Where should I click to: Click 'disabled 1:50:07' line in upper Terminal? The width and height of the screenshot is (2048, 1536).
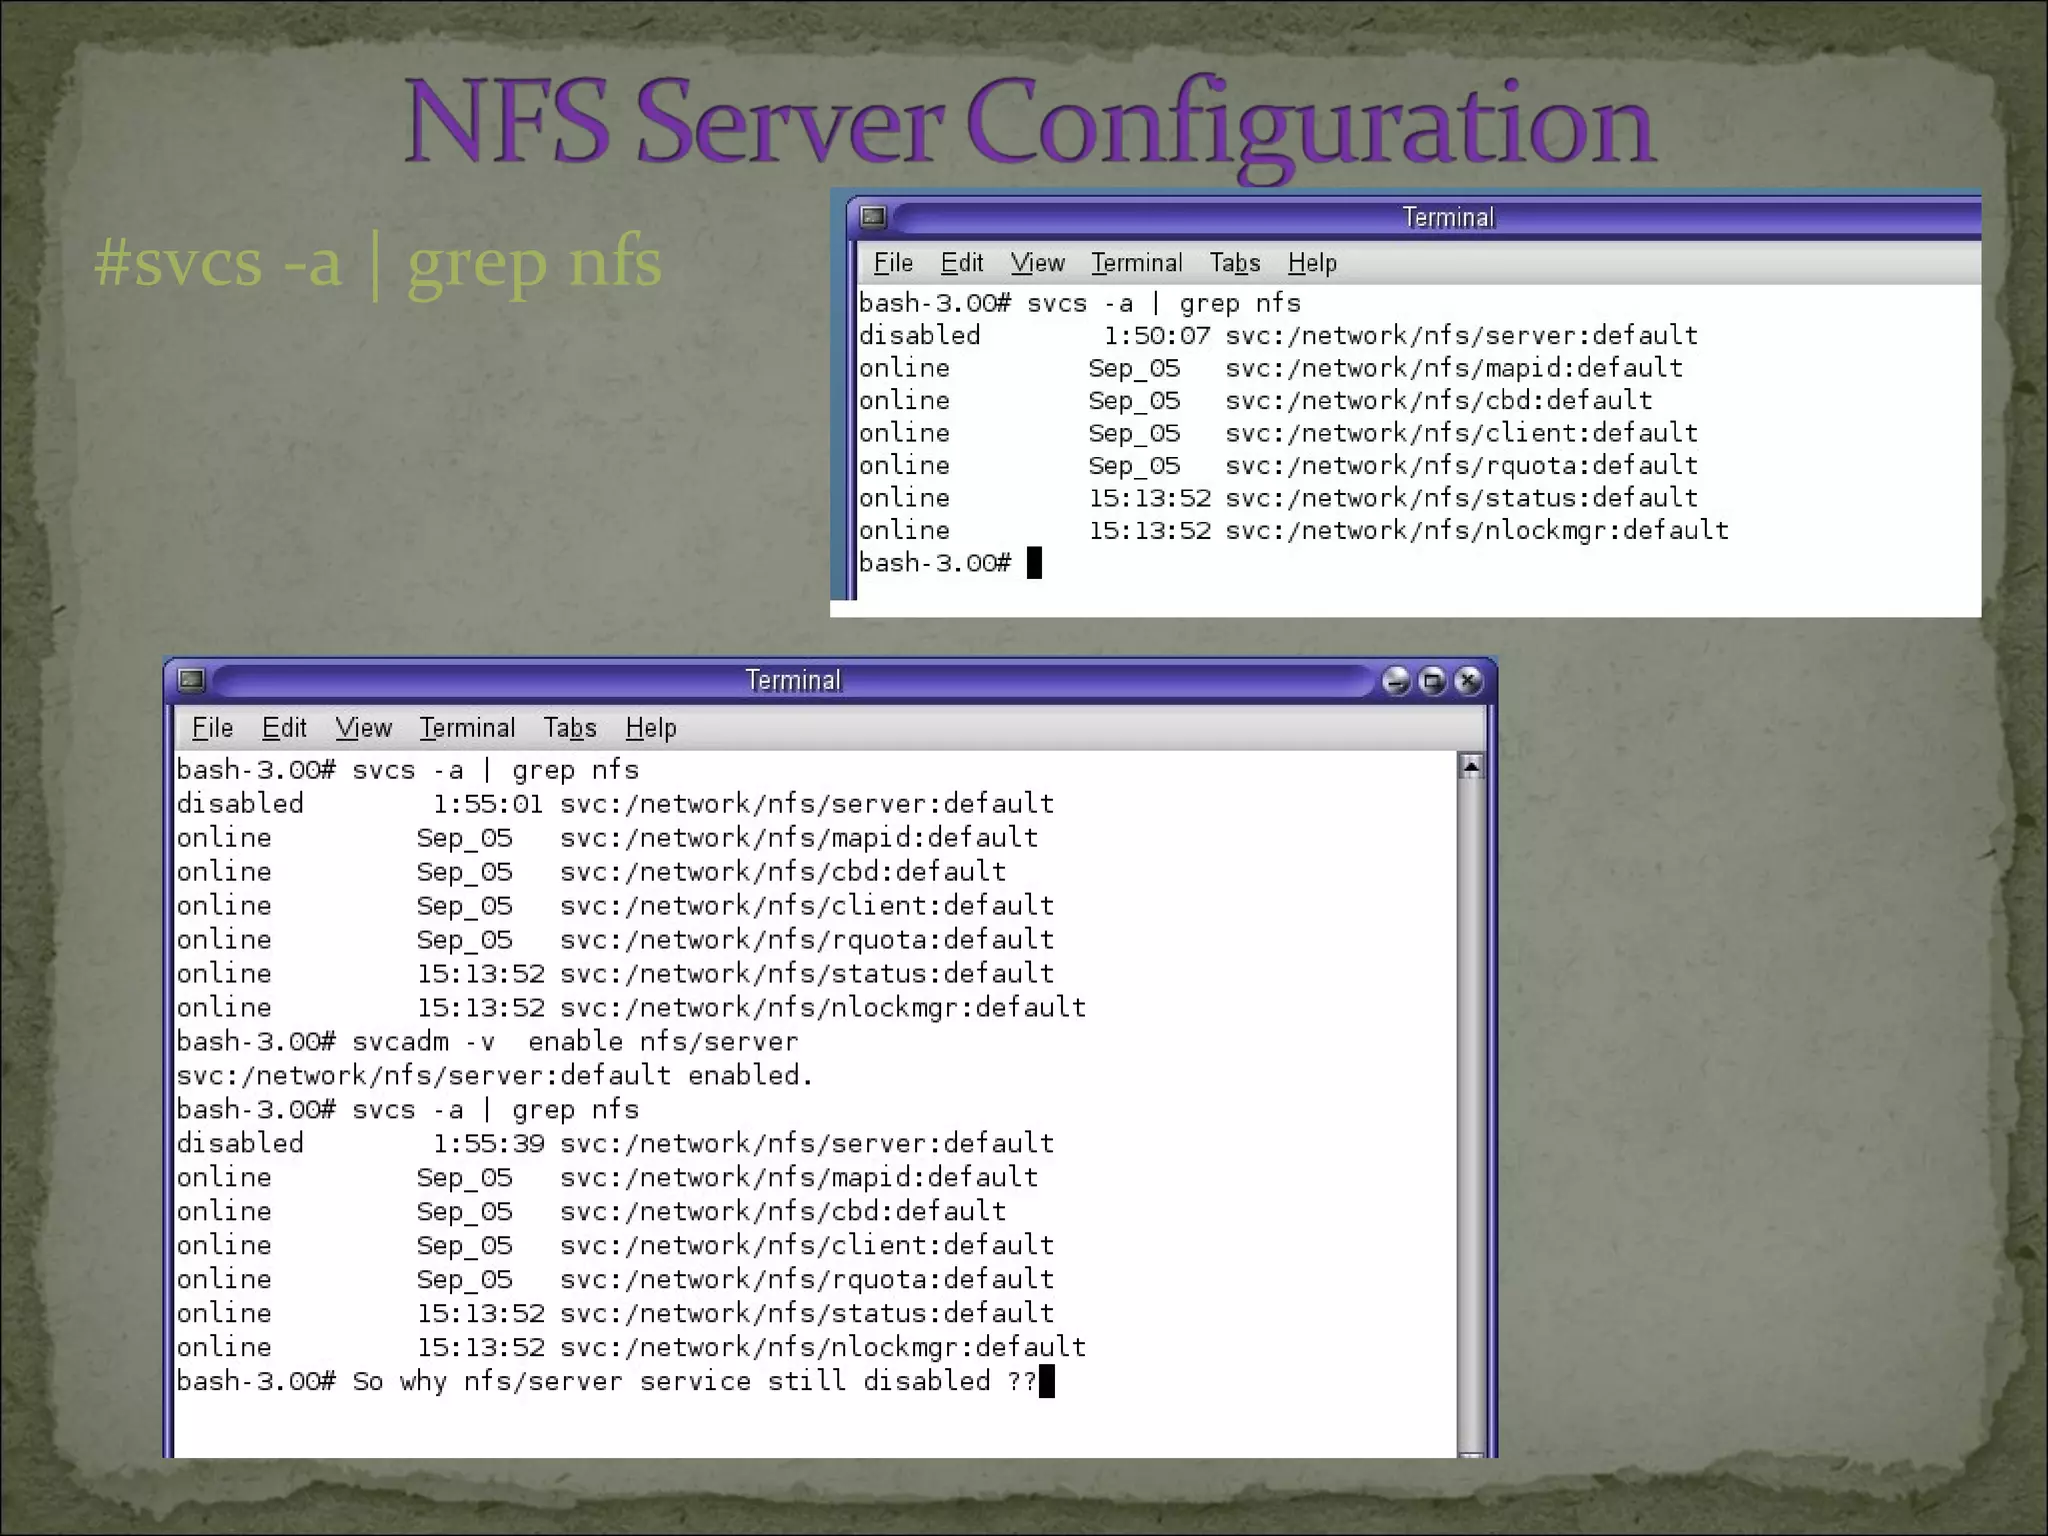1278,335
